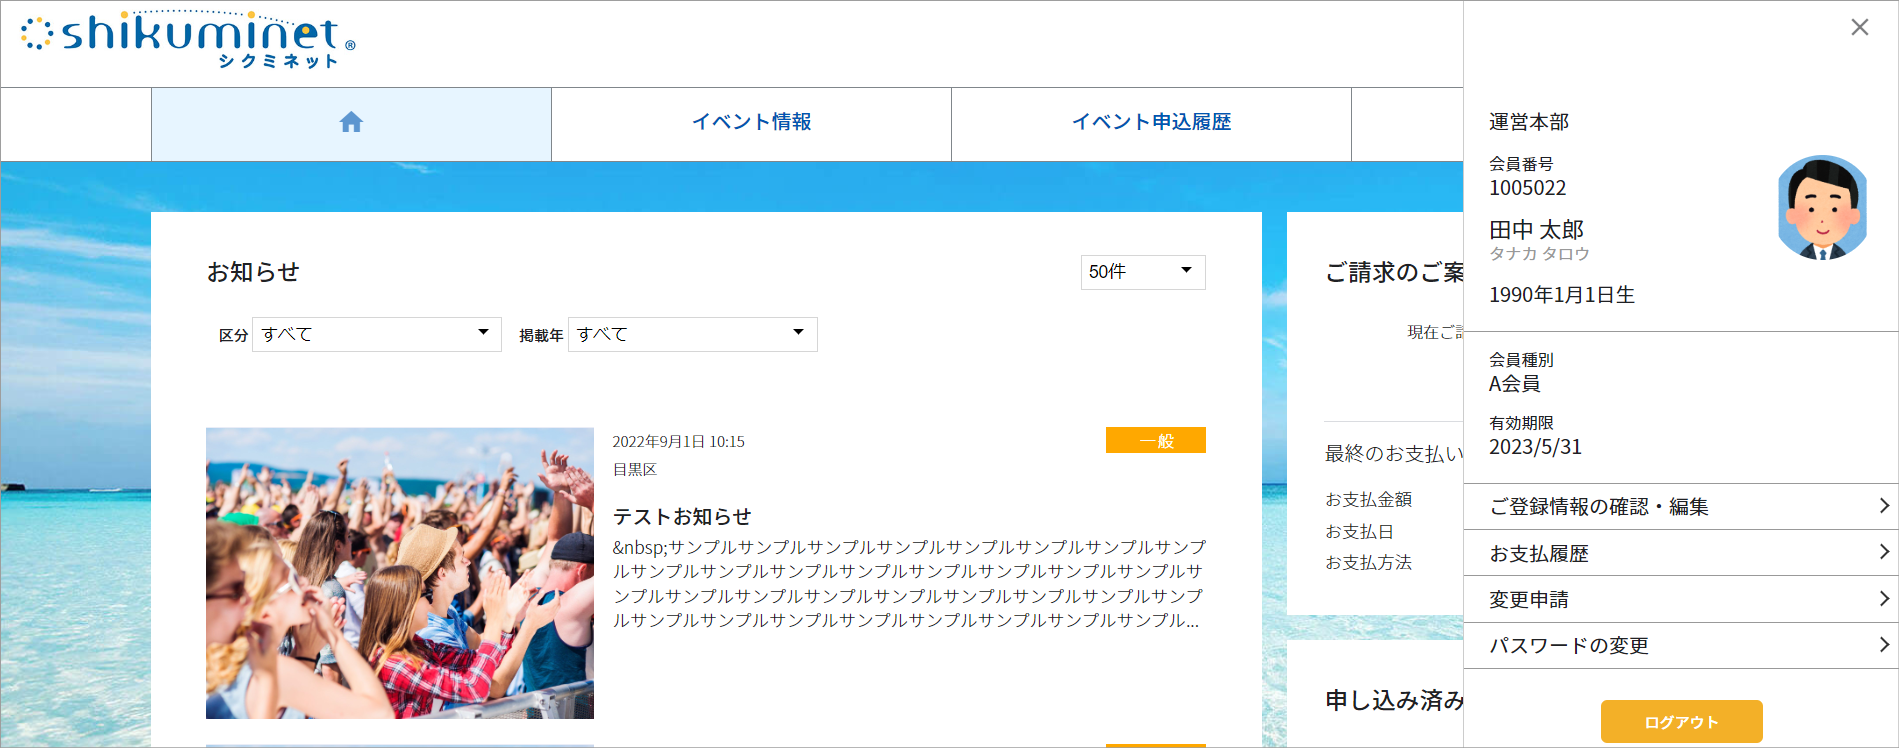The height and width of the screenshot is (748, 1899).
Task: Open the 50件 items-per-page dropdown
Action: (1142, 272)
